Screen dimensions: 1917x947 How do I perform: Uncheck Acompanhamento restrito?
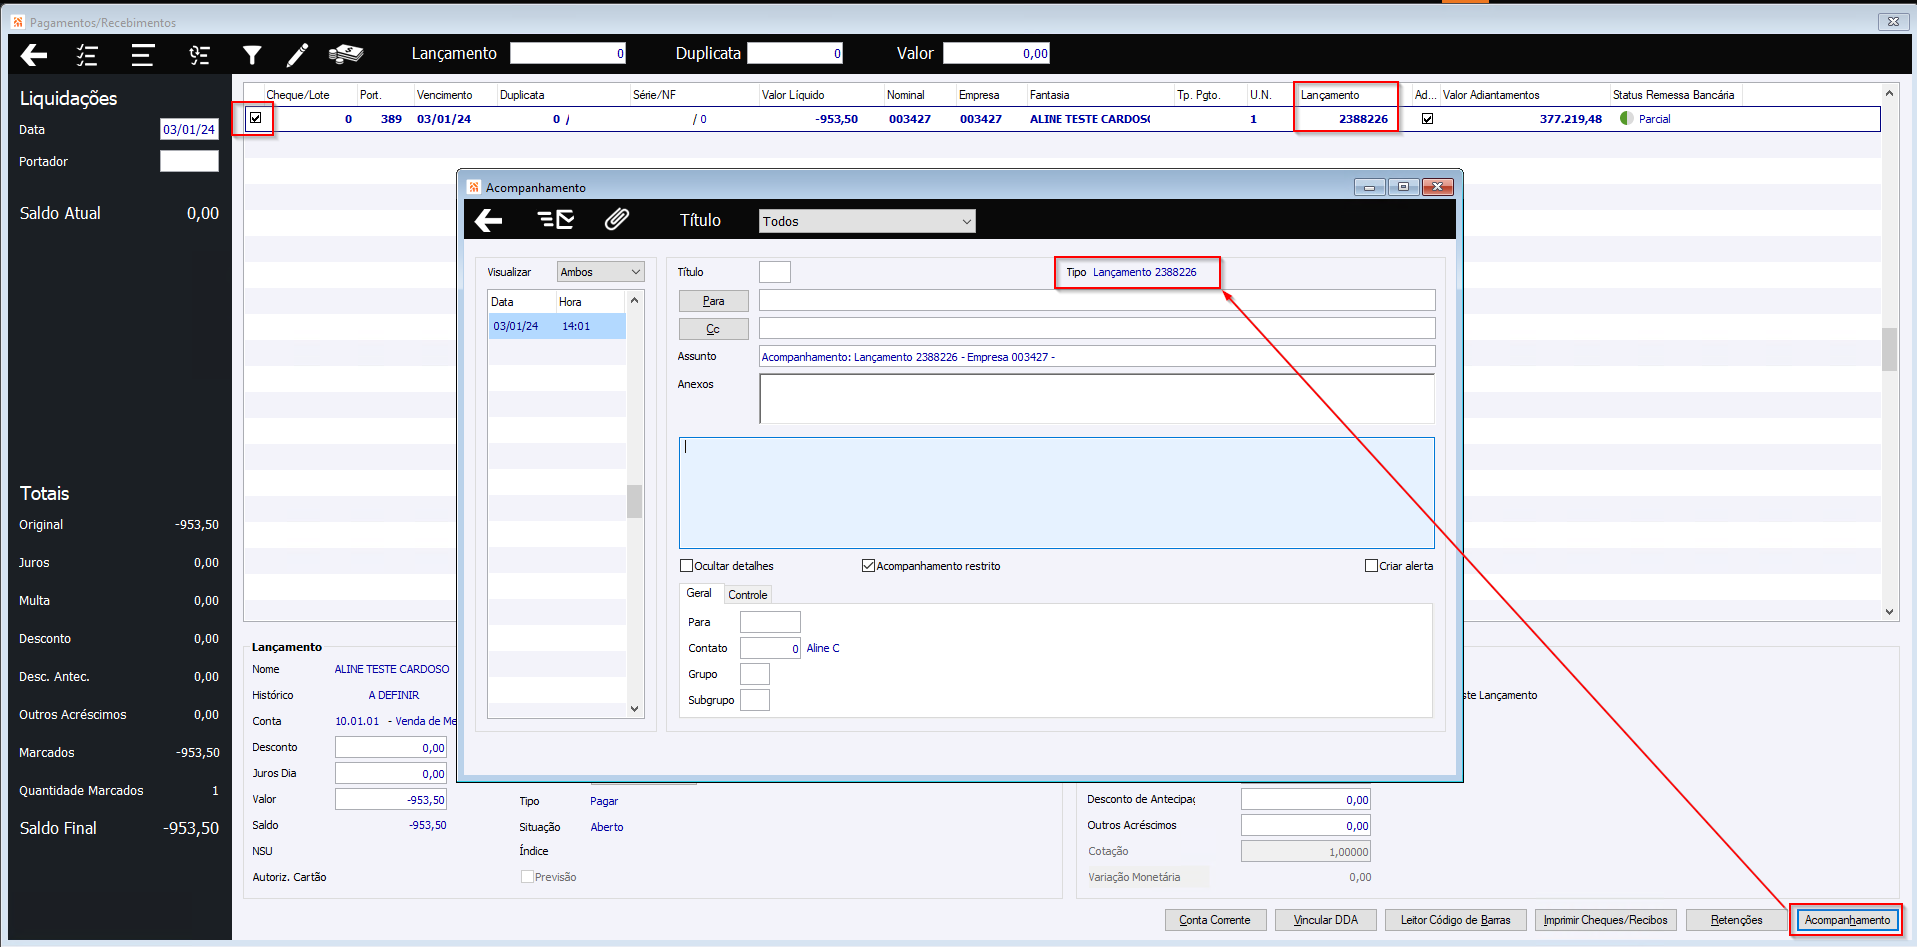868,566
